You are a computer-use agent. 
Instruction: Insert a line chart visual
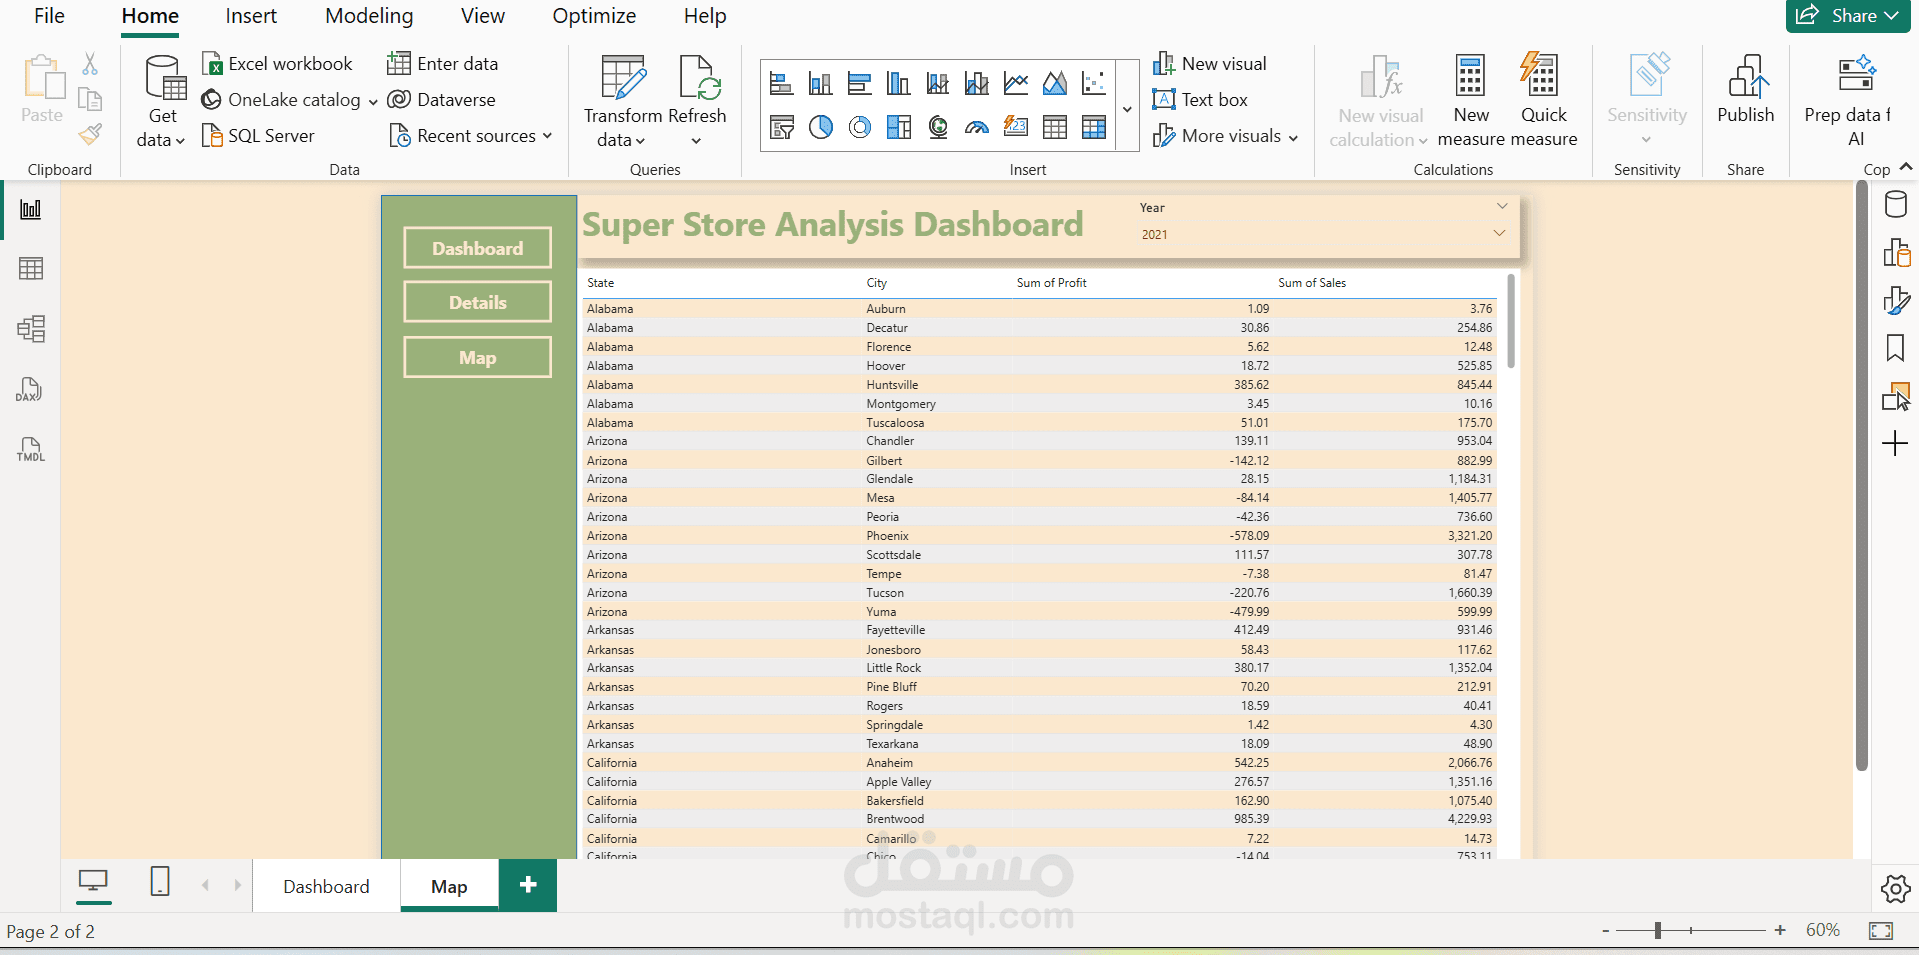tap(1016, 83)
